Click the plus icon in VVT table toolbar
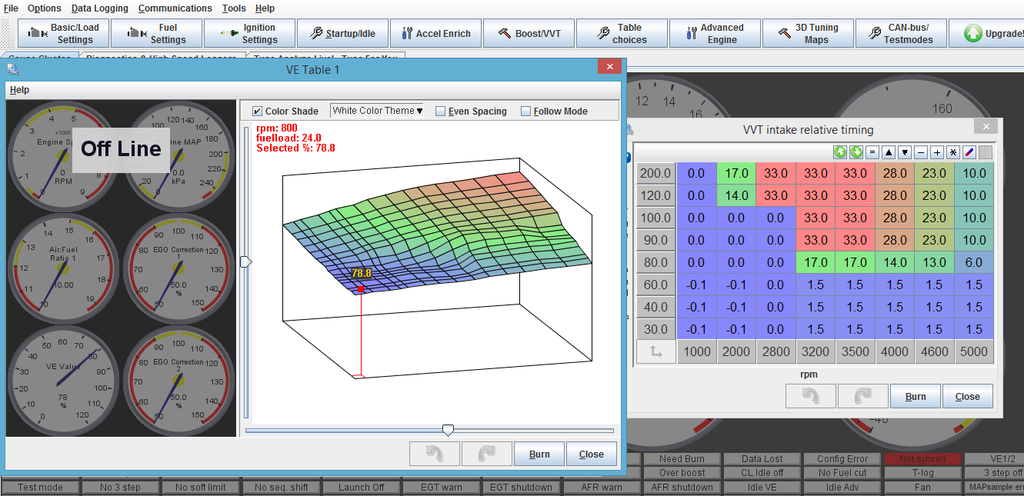The image size is (1024, 496). [x=937, y=152]
